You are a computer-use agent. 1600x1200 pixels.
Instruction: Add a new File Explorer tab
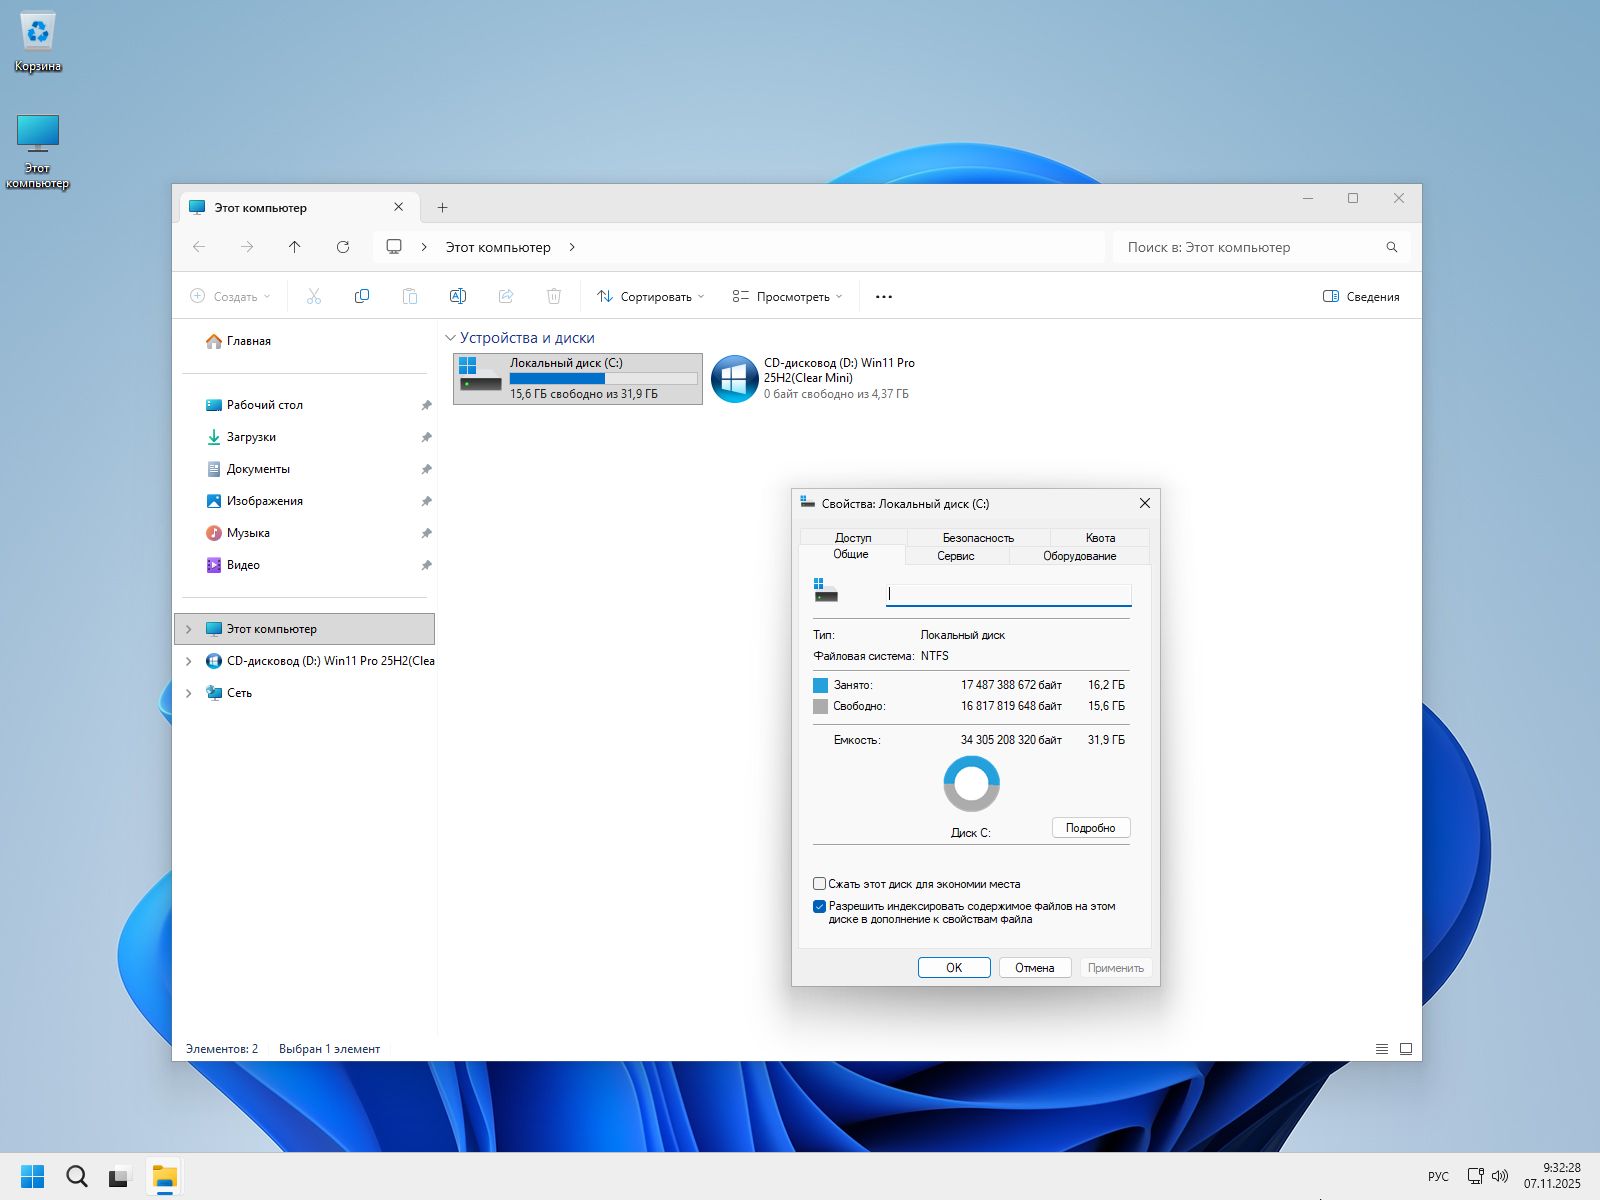pos(442,208)
